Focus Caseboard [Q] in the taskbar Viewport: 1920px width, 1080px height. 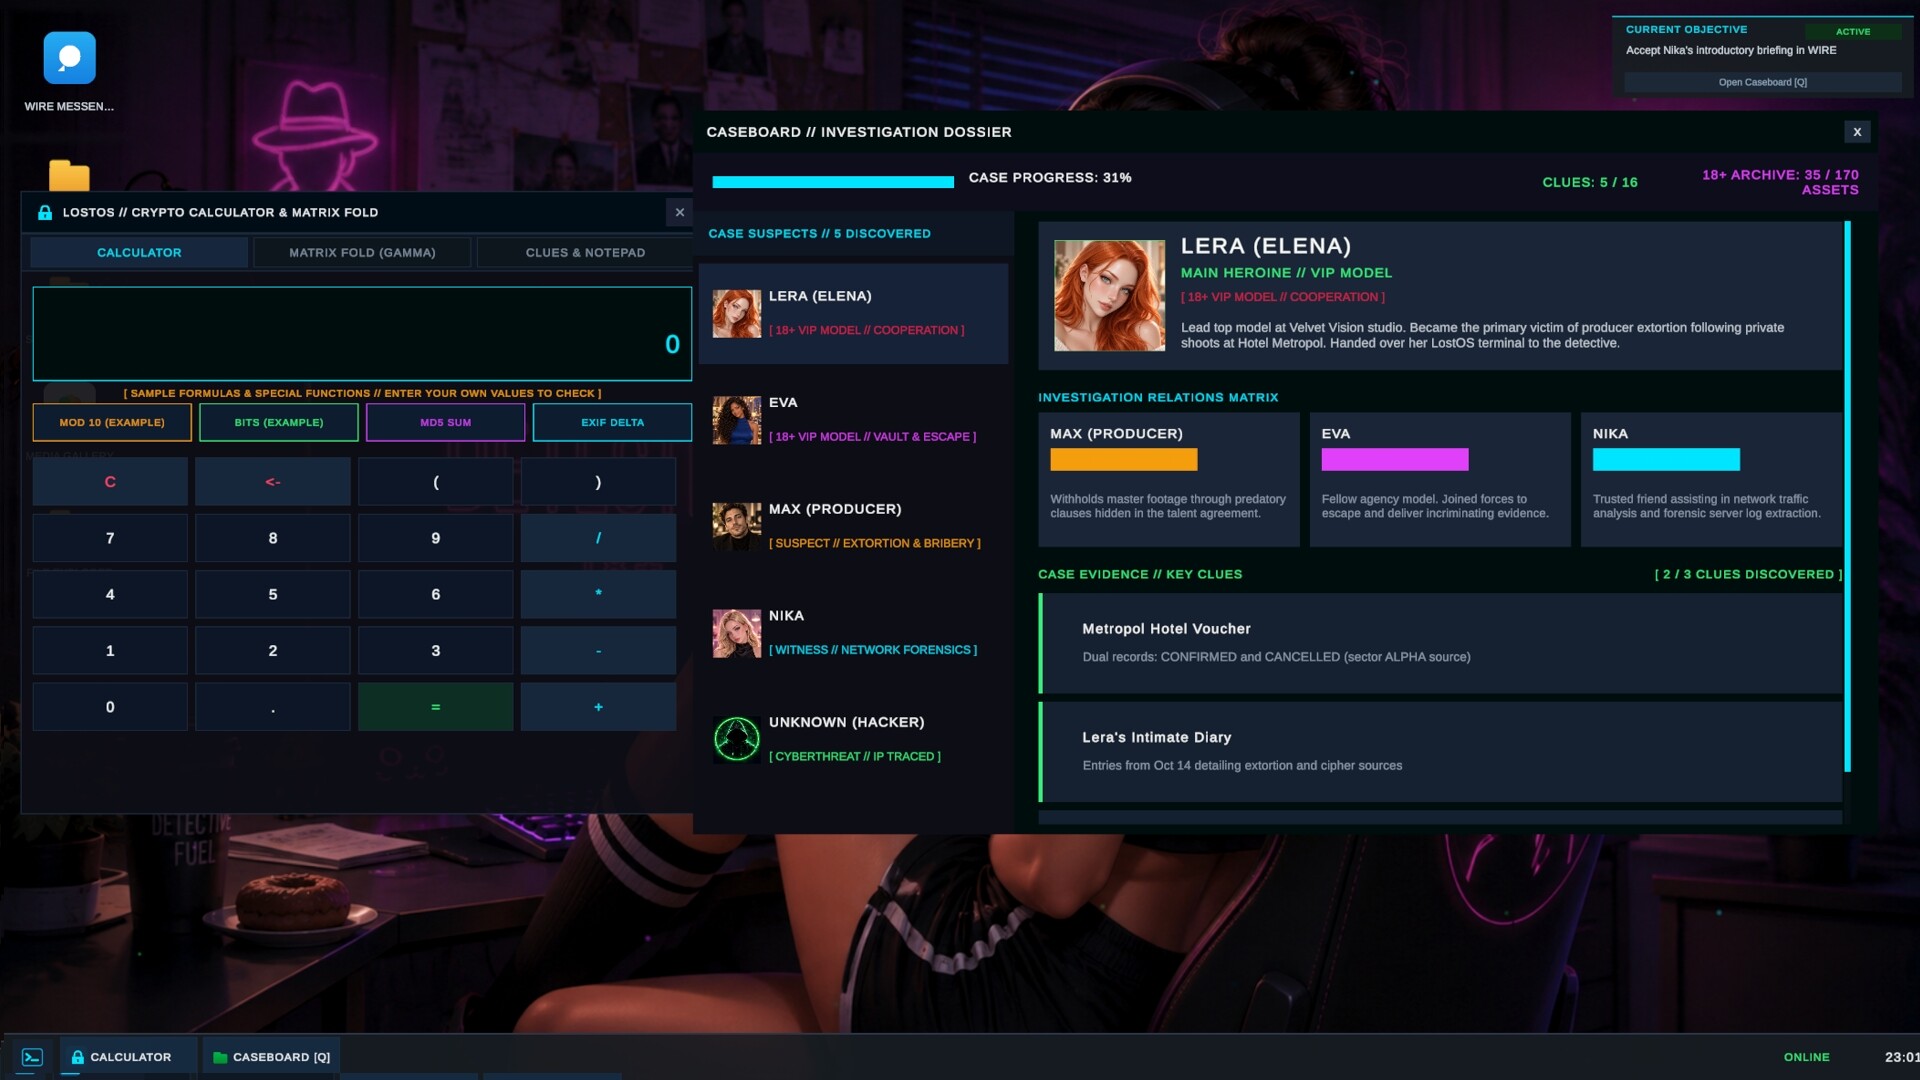tap(272, 1057)
